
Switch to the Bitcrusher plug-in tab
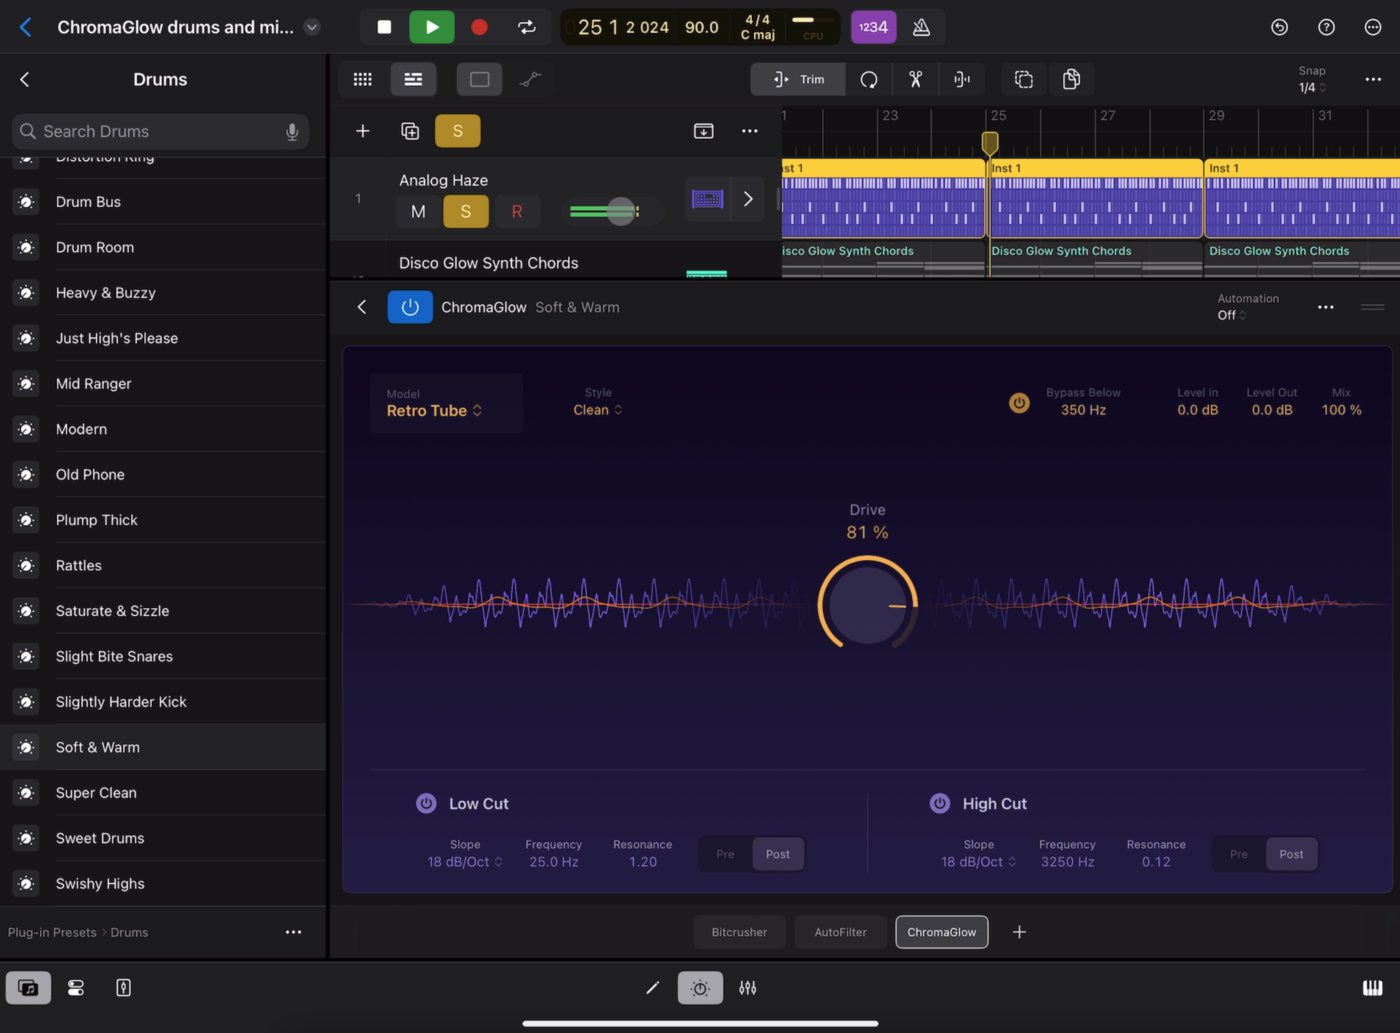(740, 932)
